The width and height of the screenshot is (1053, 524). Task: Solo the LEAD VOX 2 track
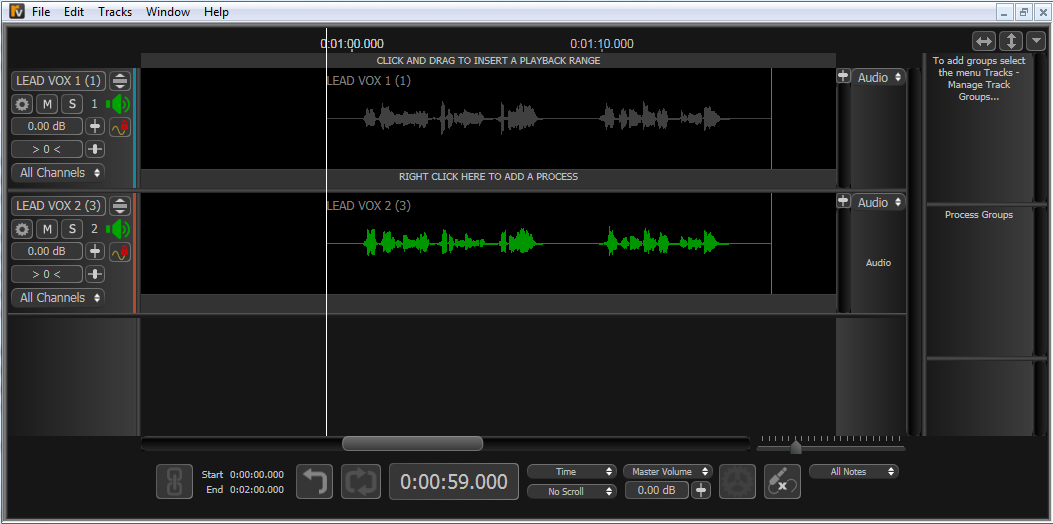pyautogui.click(x=71, y=229)
